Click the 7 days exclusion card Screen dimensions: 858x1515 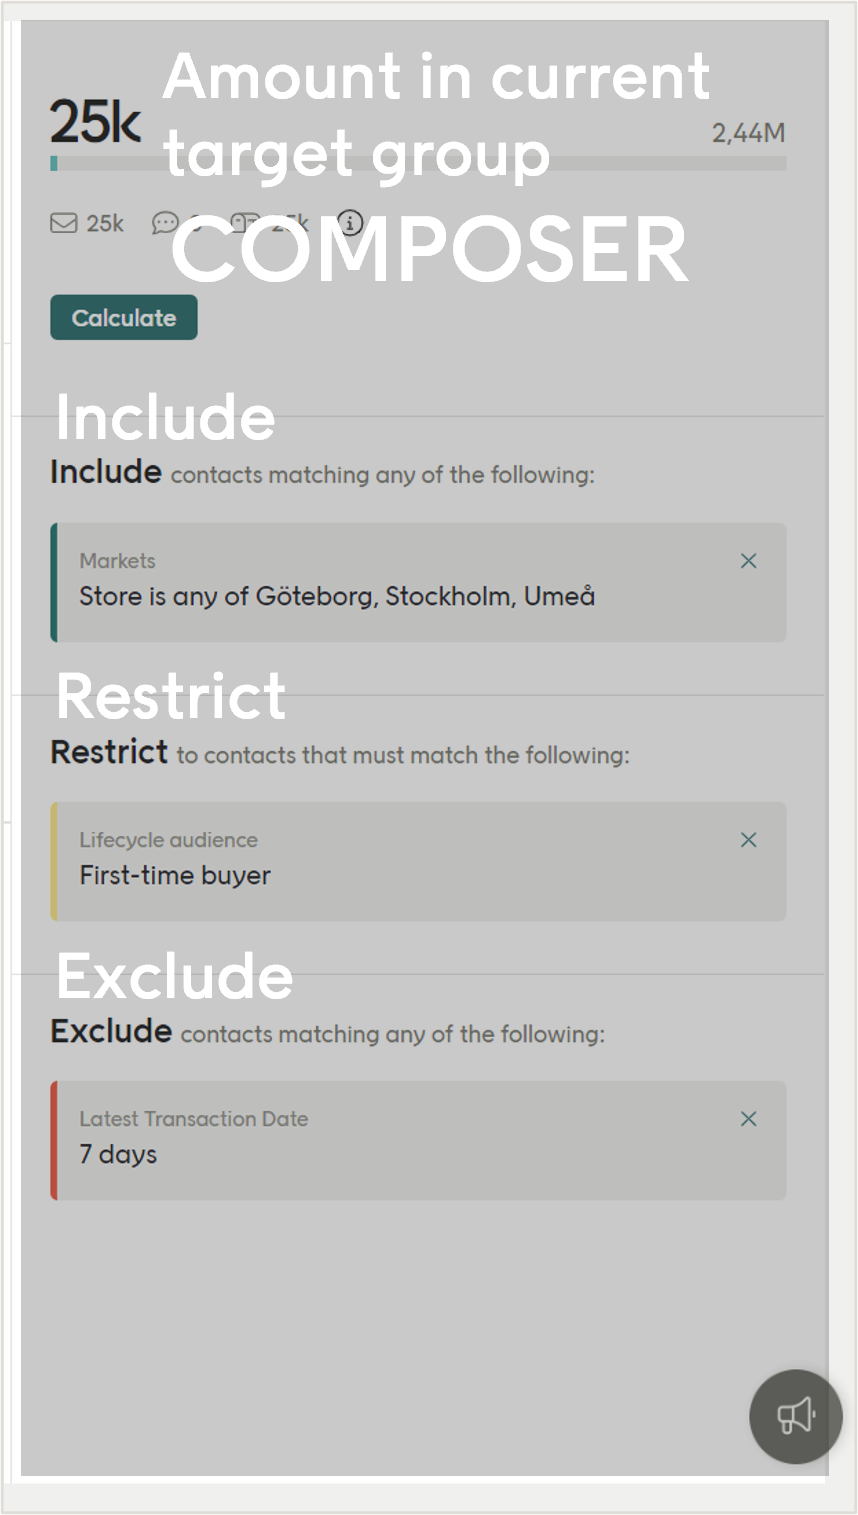point(400,1140)
